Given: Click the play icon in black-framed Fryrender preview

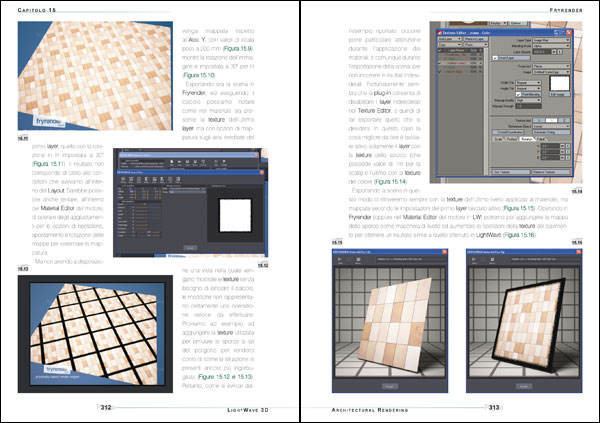Looking at the screenshot, I should click(474, 259).
